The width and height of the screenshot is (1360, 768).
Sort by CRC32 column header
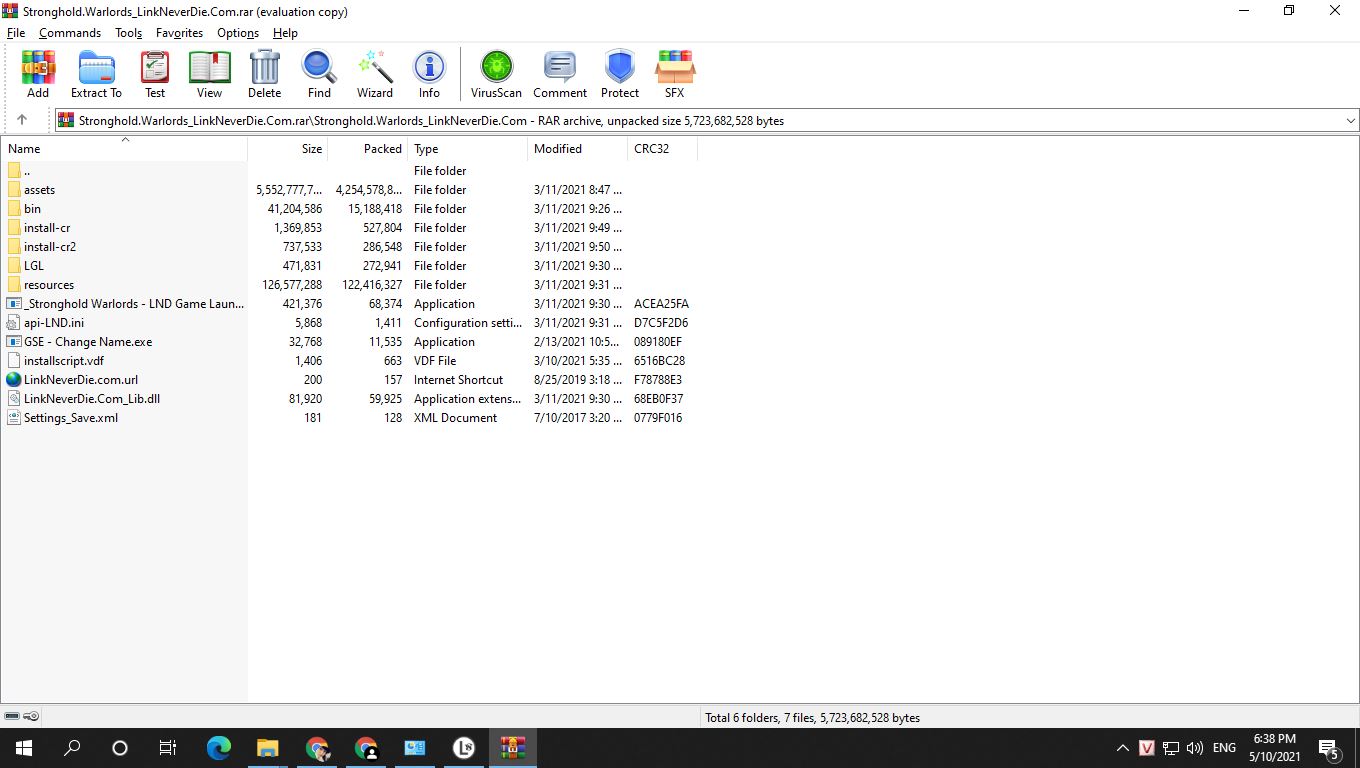point(662,149)
